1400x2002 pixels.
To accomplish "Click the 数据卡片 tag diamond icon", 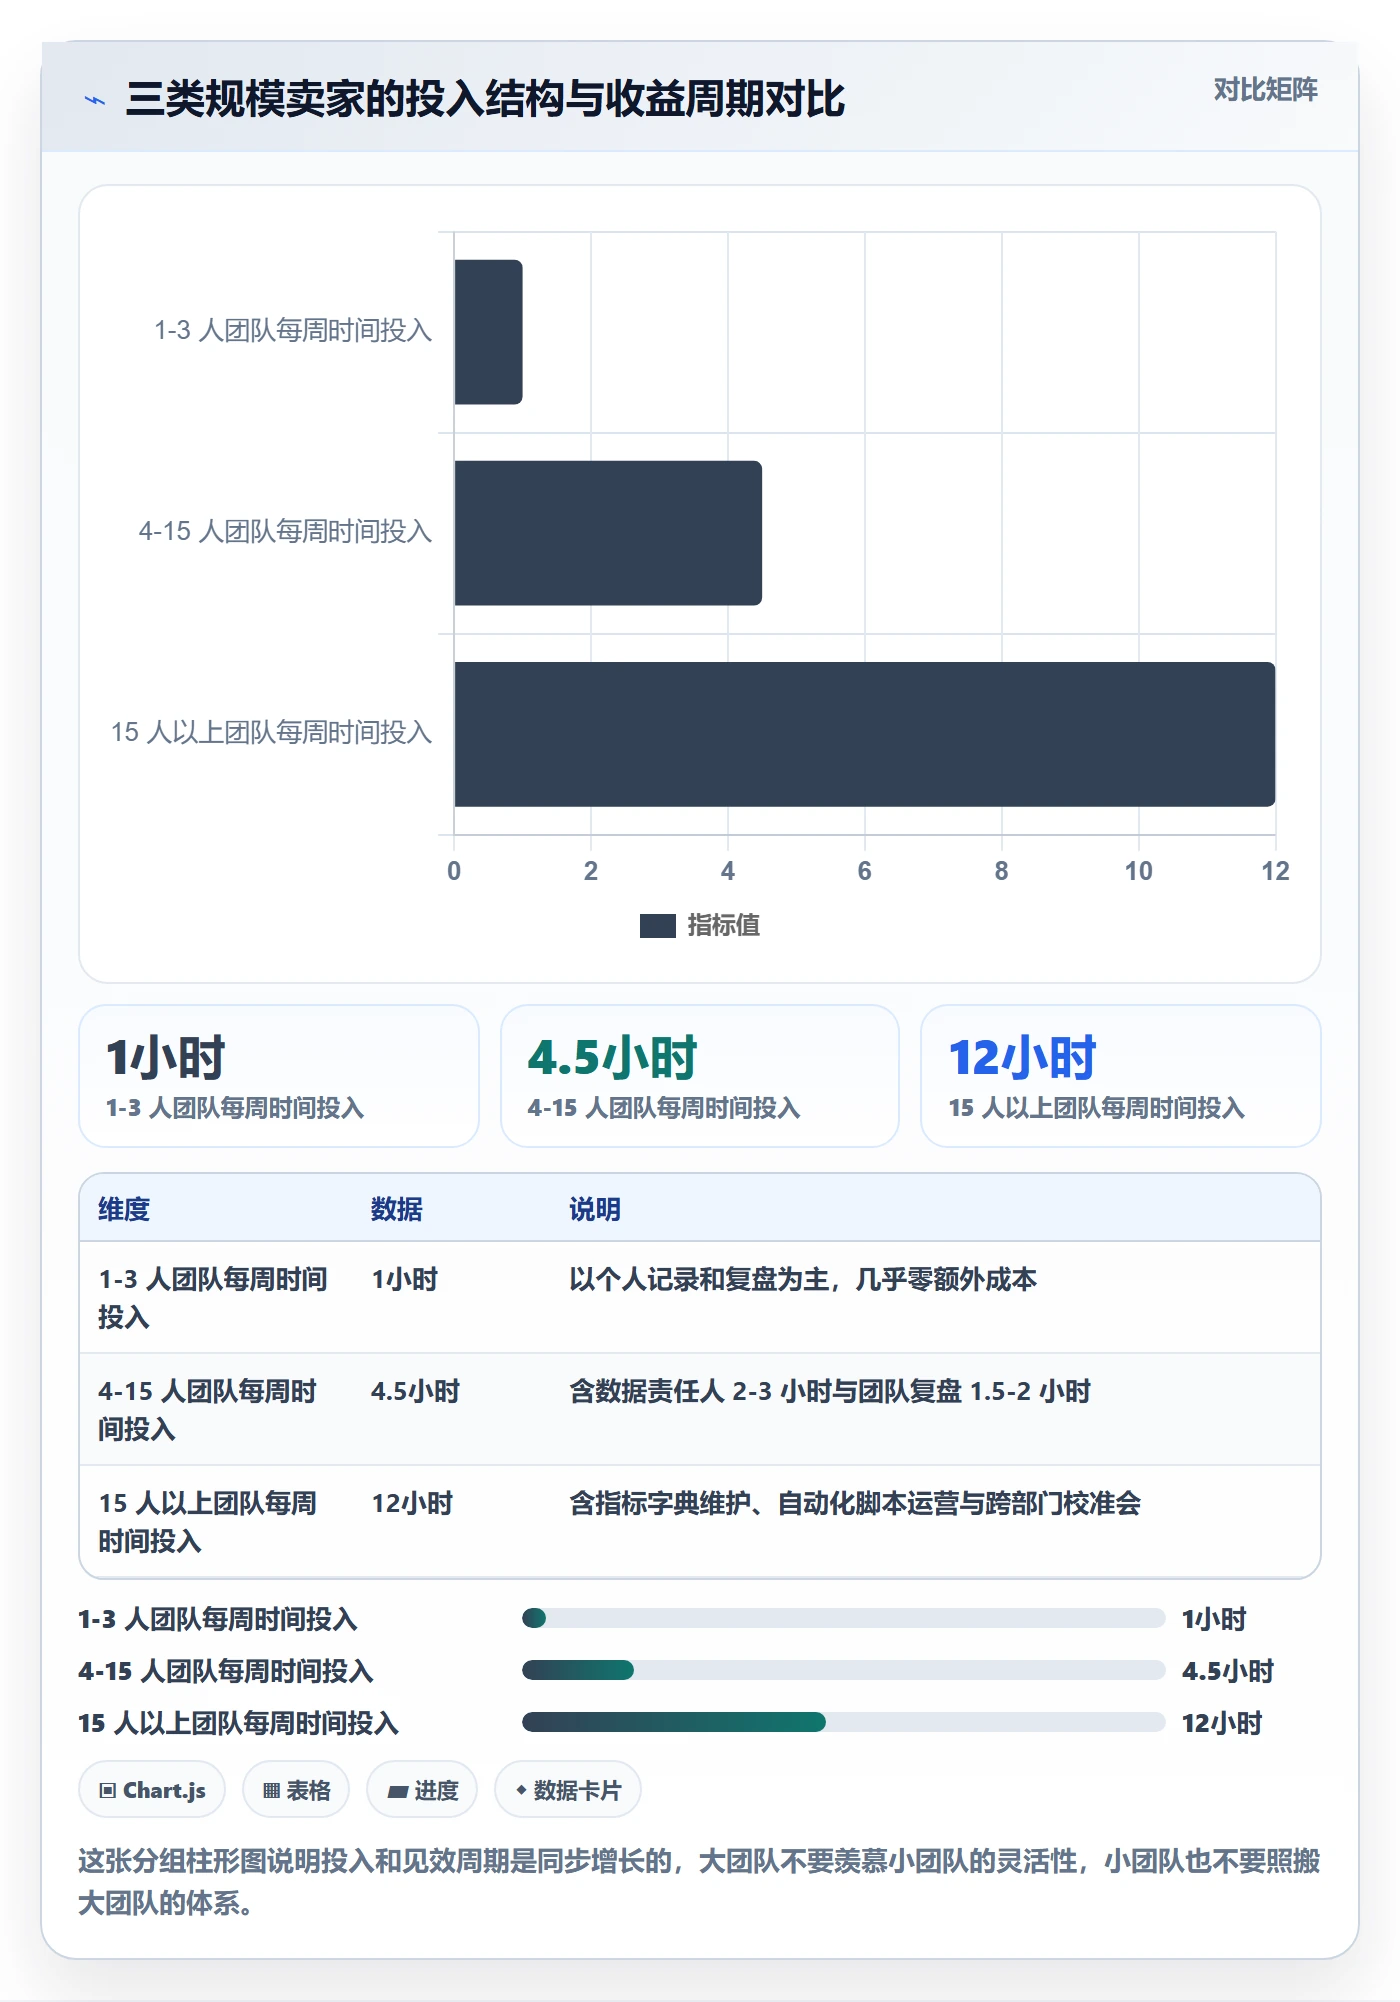I will pyautogui.click(x=521, y=1790).
